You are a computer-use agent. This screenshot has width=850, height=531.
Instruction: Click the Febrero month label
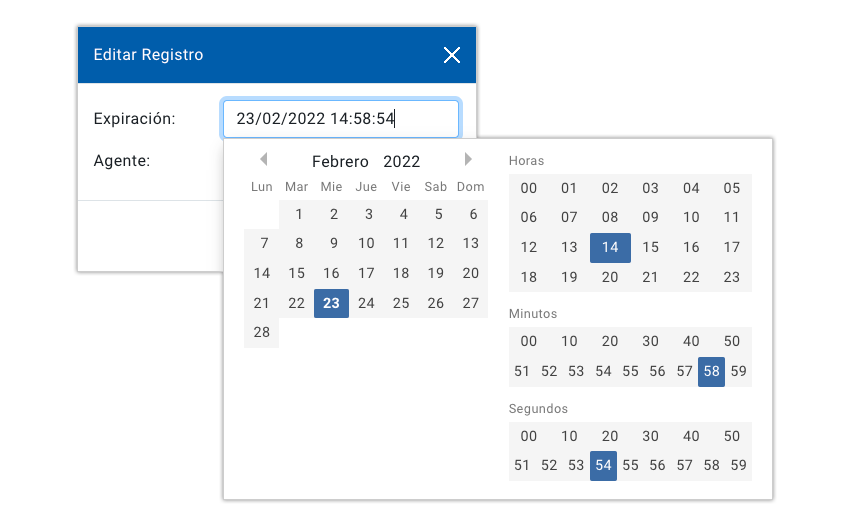pos(340,162)
